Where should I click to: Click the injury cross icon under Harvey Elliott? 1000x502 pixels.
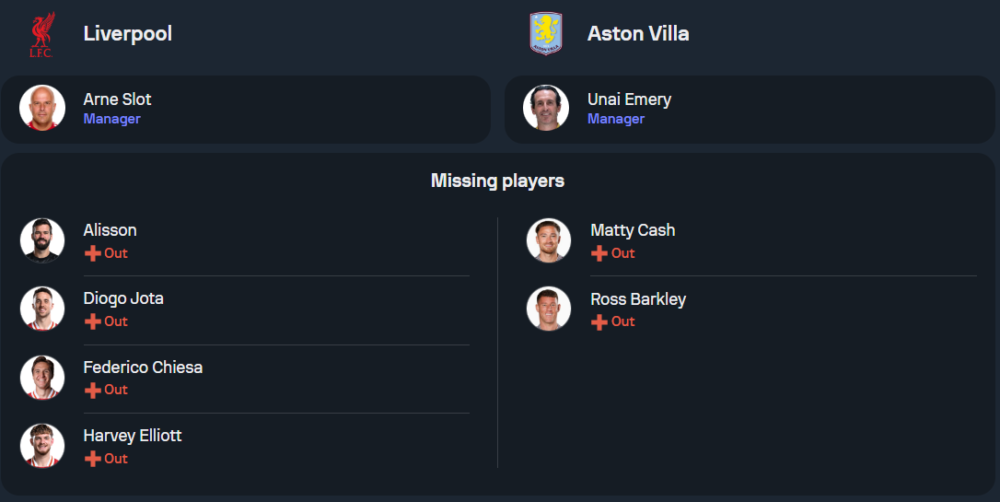(93, 459)
